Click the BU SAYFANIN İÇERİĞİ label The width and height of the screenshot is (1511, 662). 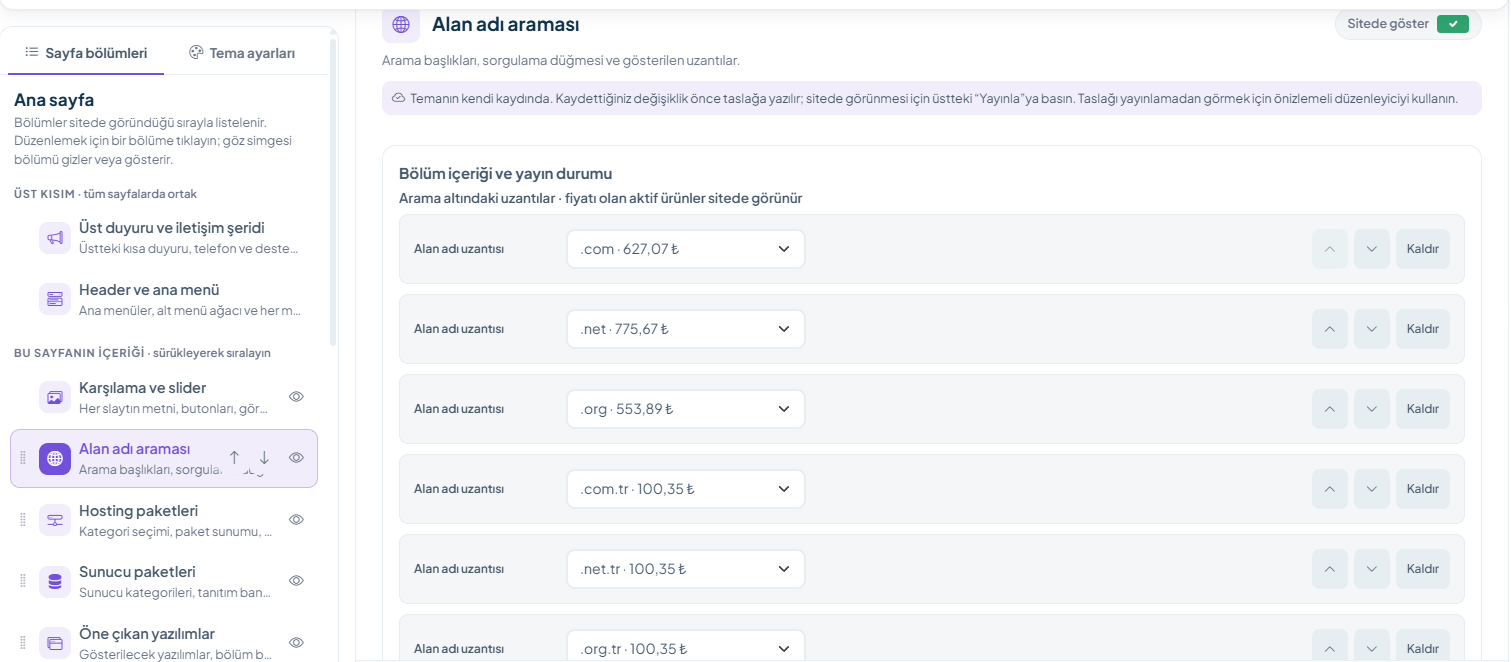coord(79,353)
